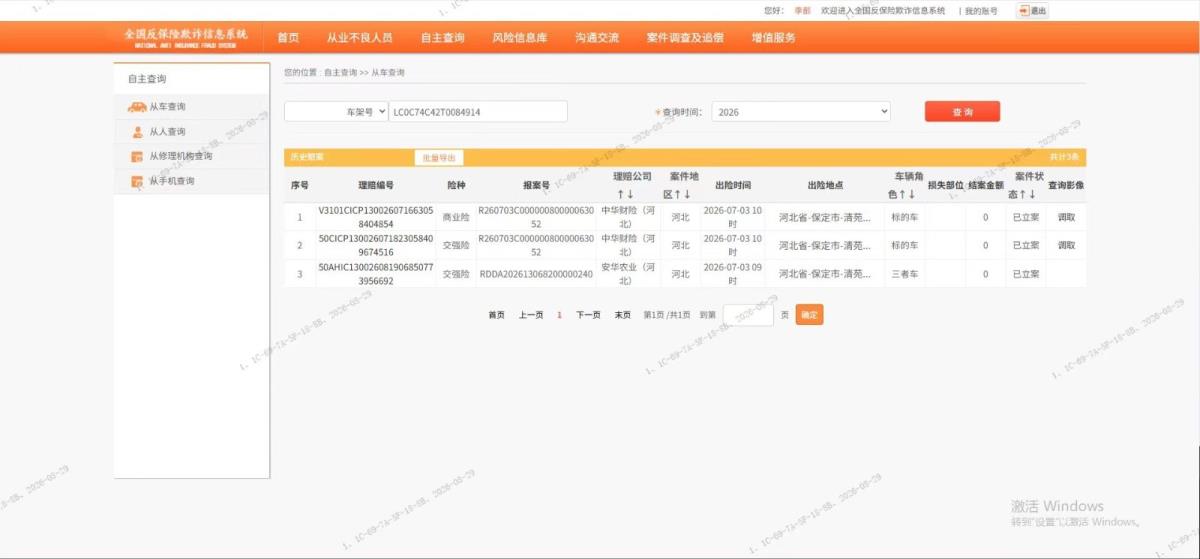
Task: Click 调取 for the 商业险 row
Action: (1066, 217)
